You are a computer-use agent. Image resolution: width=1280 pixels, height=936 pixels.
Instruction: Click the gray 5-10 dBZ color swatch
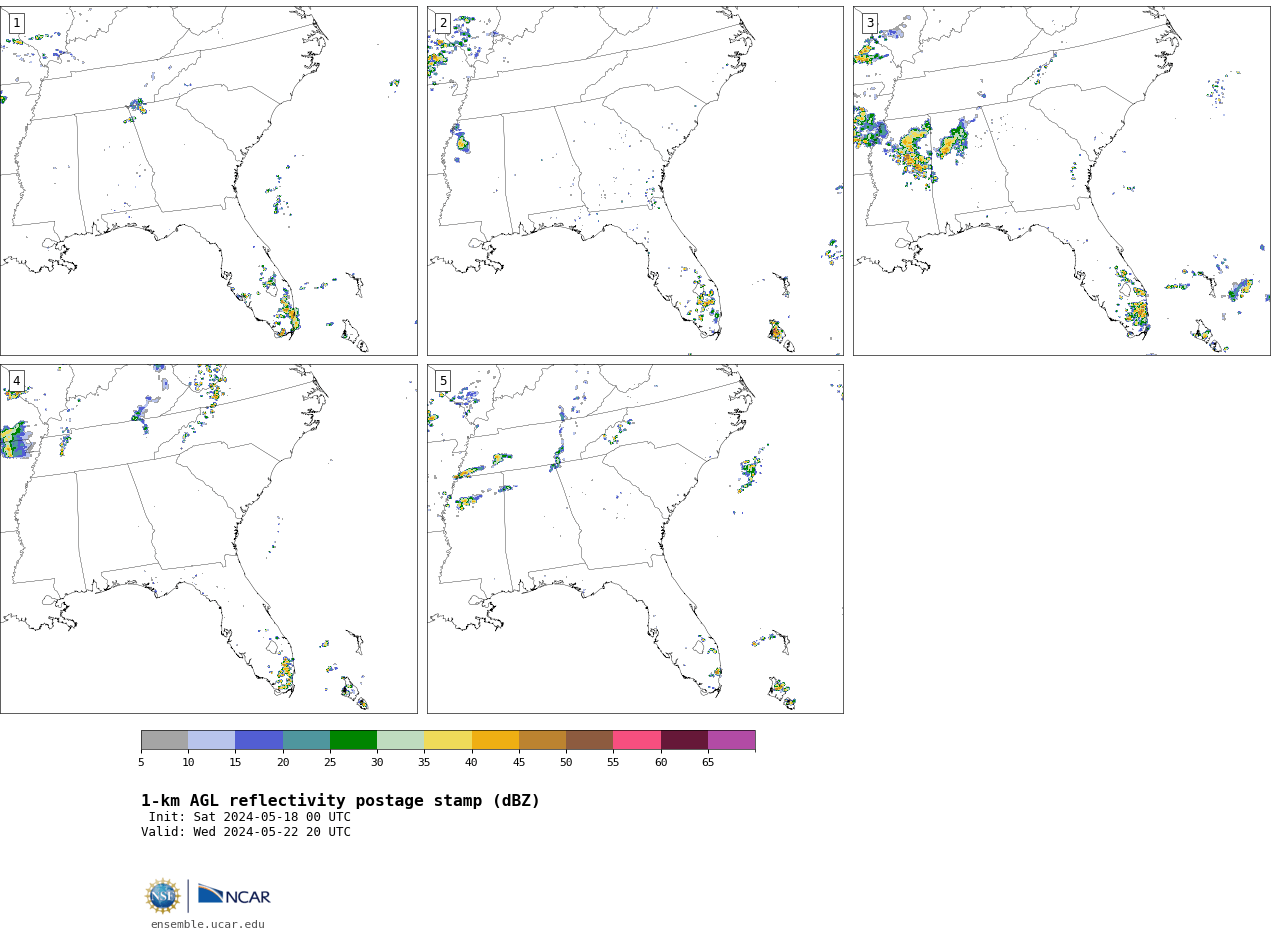point(164,740)
